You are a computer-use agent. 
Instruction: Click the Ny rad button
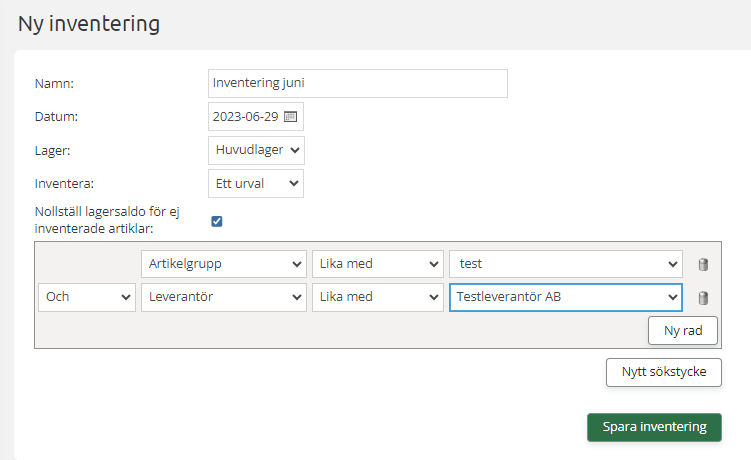pyautogui.click(x=683, y=330)
